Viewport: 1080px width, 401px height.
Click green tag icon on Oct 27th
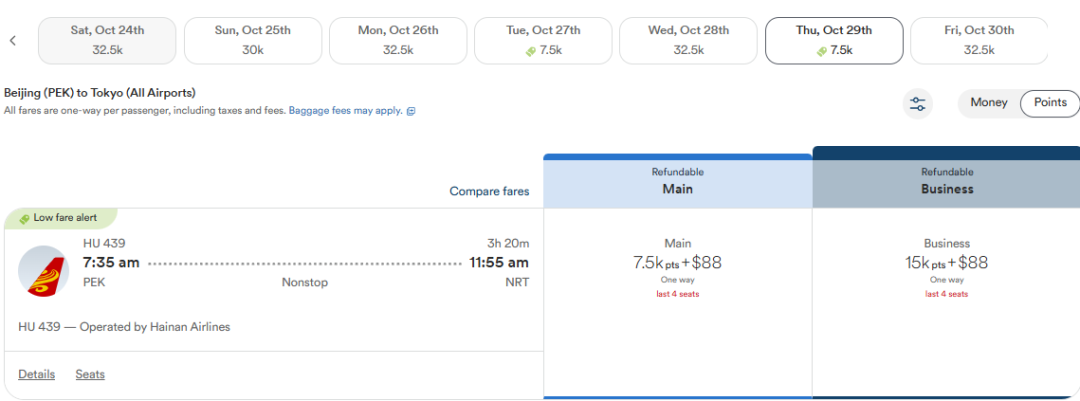pos(530,51)
